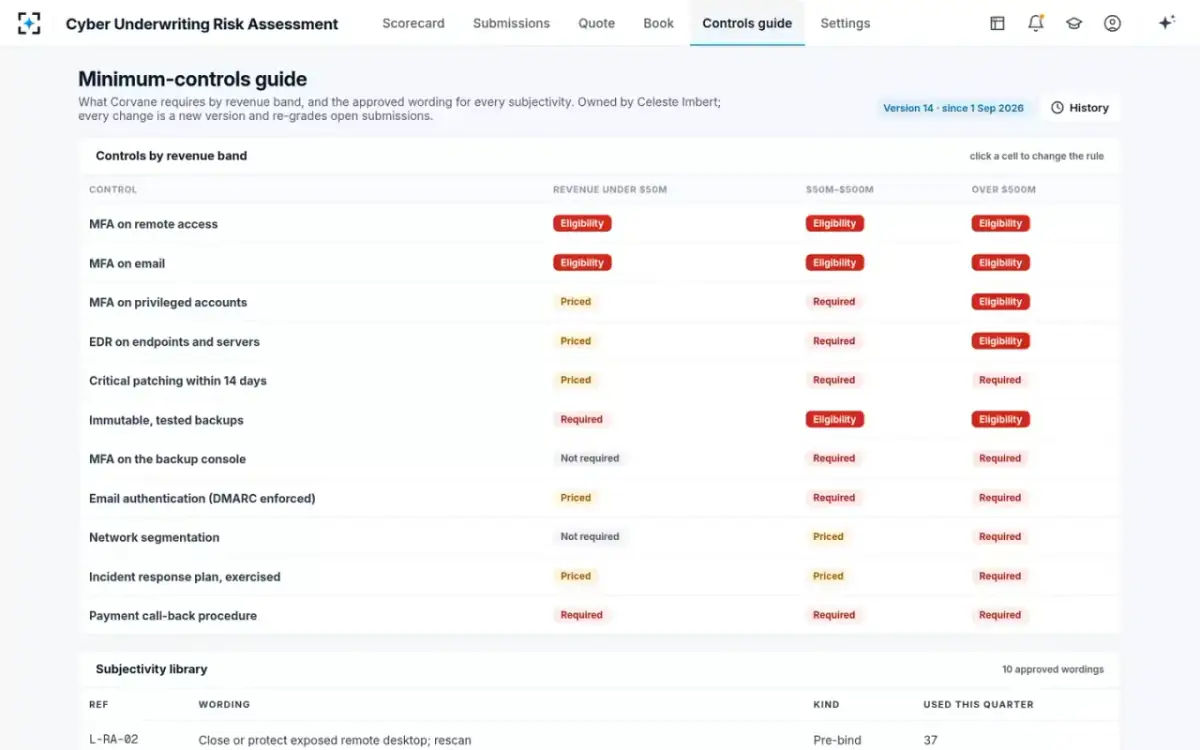Screen dimensions: 1200x750
Task: Open the notifications bell
Action: click(x=1036, y=23)
